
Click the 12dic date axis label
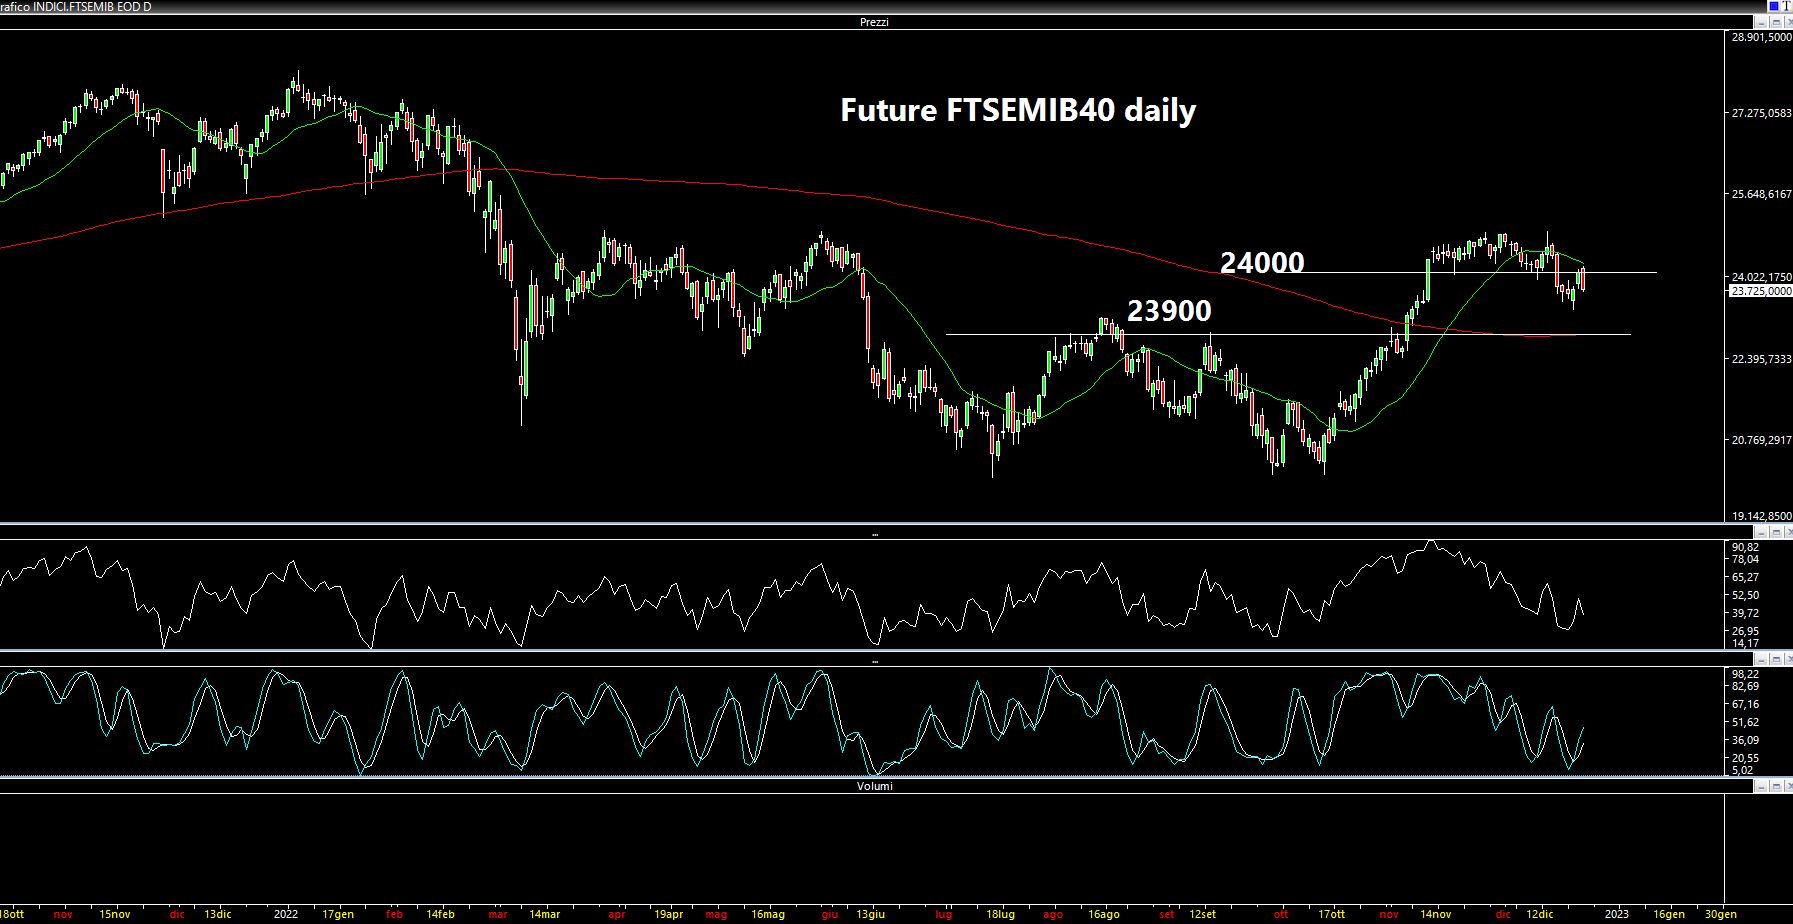[x=1539, y=914]
